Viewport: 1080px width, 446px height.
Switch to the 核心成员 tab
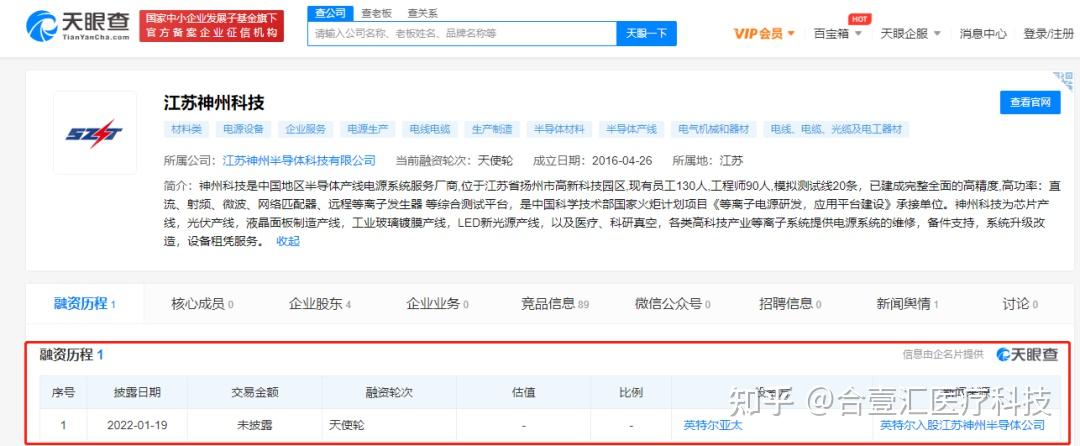pos(202,304)
